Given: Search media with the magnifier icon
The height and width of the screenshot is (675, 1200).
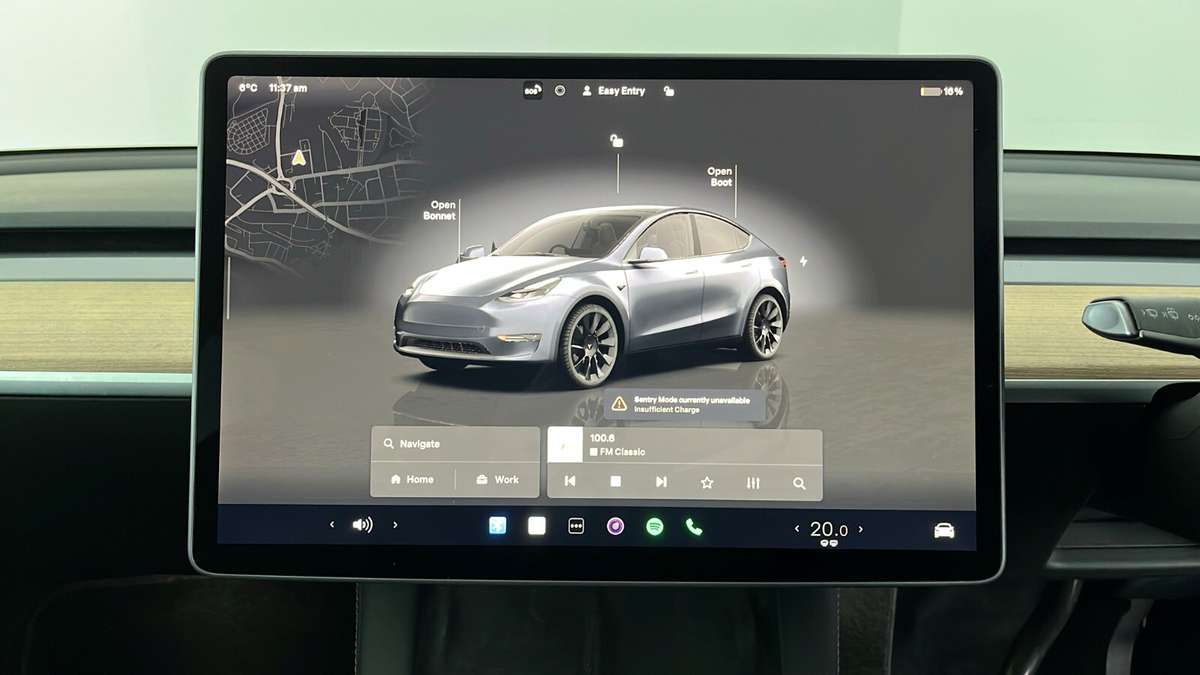Looking at the screenshot, I should [799, 483].
